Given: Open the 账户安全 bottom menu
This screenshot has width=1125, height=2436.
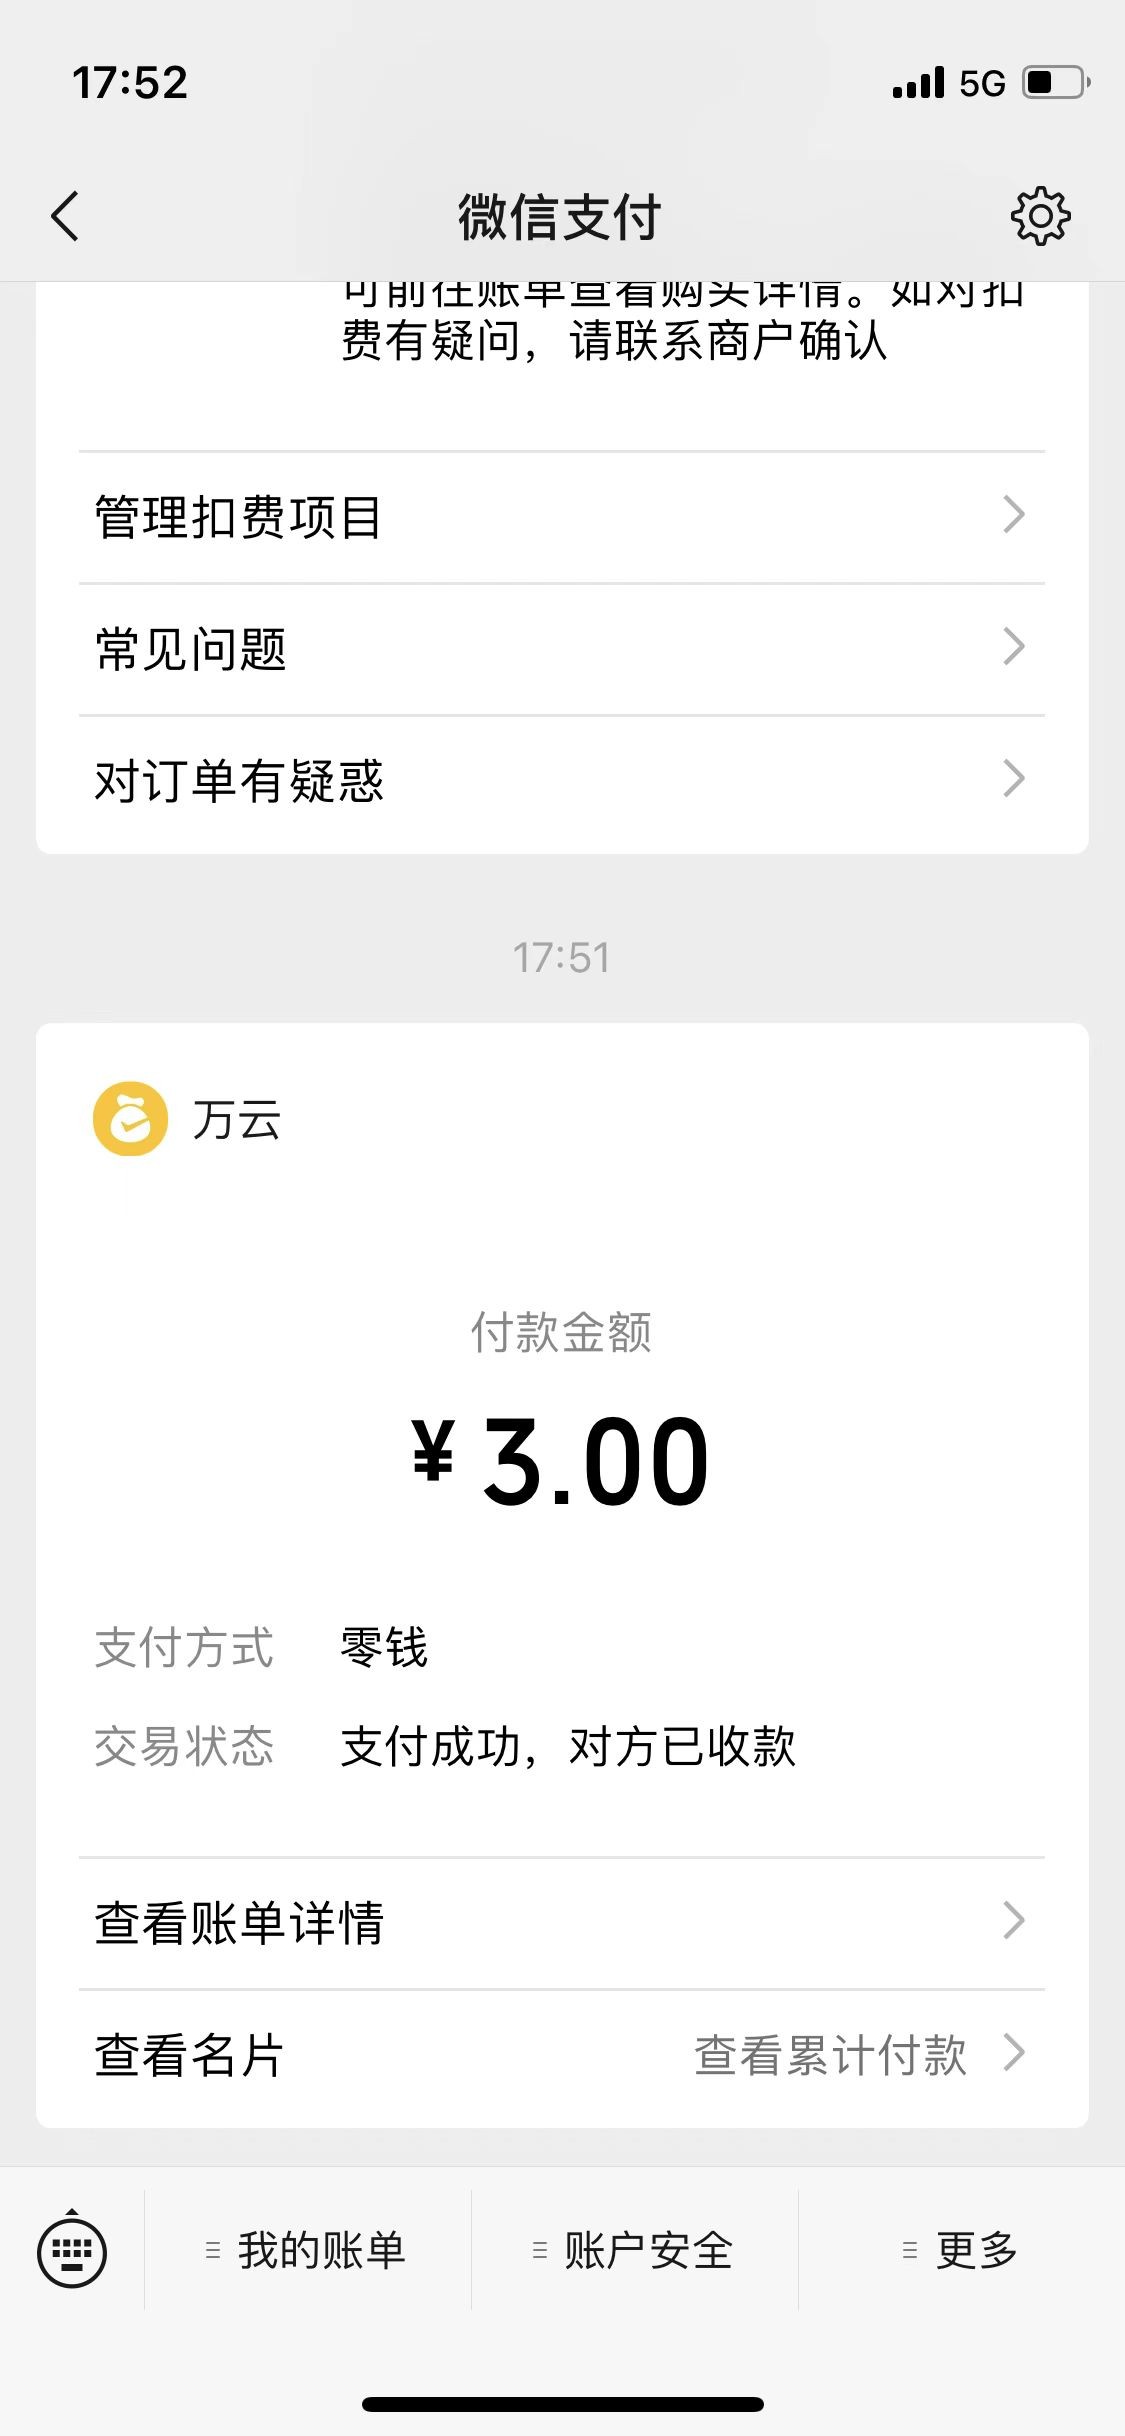Looking at the screenshot, I should (648, 2251).
